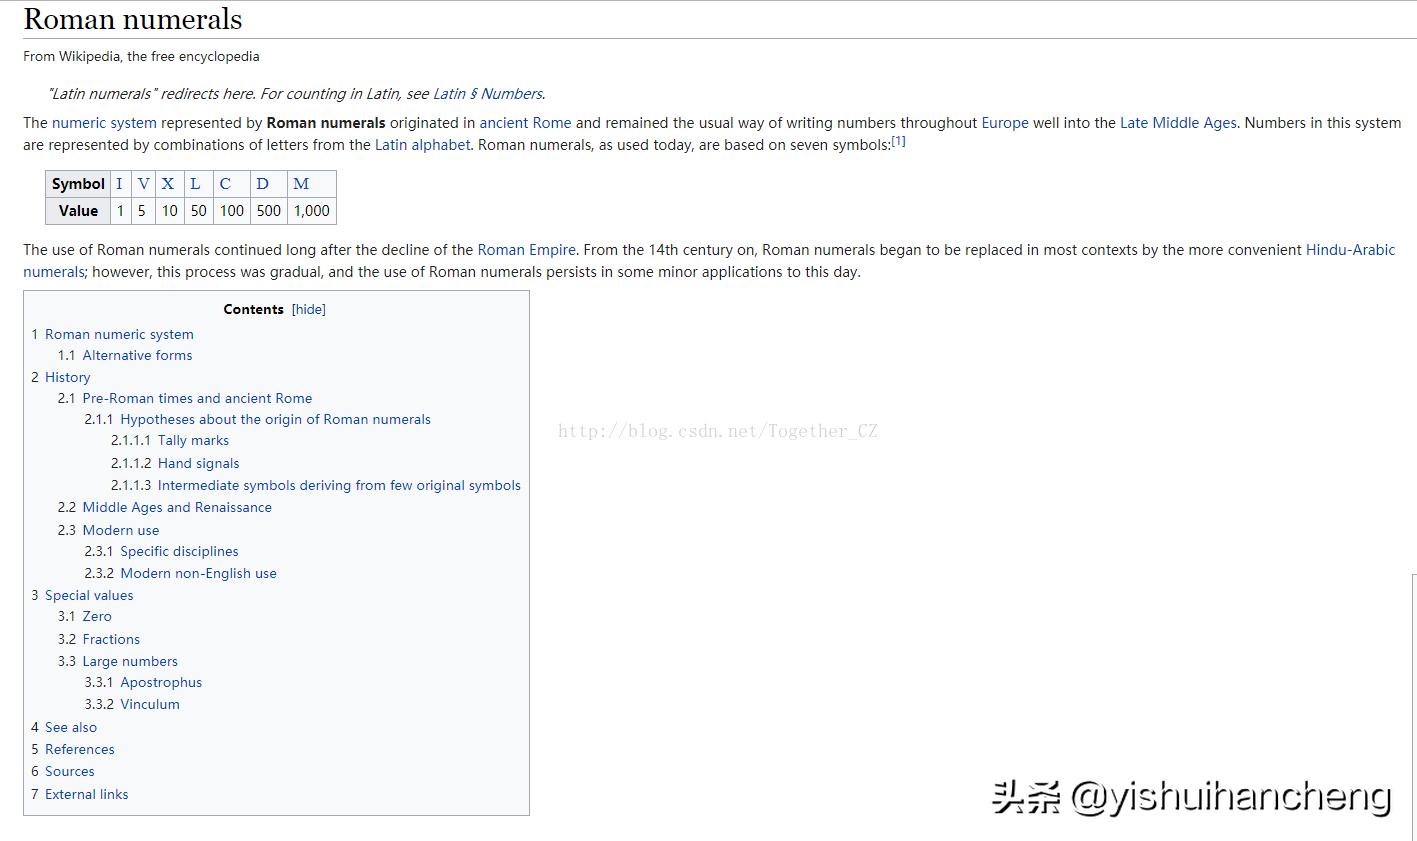Visit the 'Europe' article link
Image resolution: width=1417 pixels, height=841 pixels.
click(1005, 123)
